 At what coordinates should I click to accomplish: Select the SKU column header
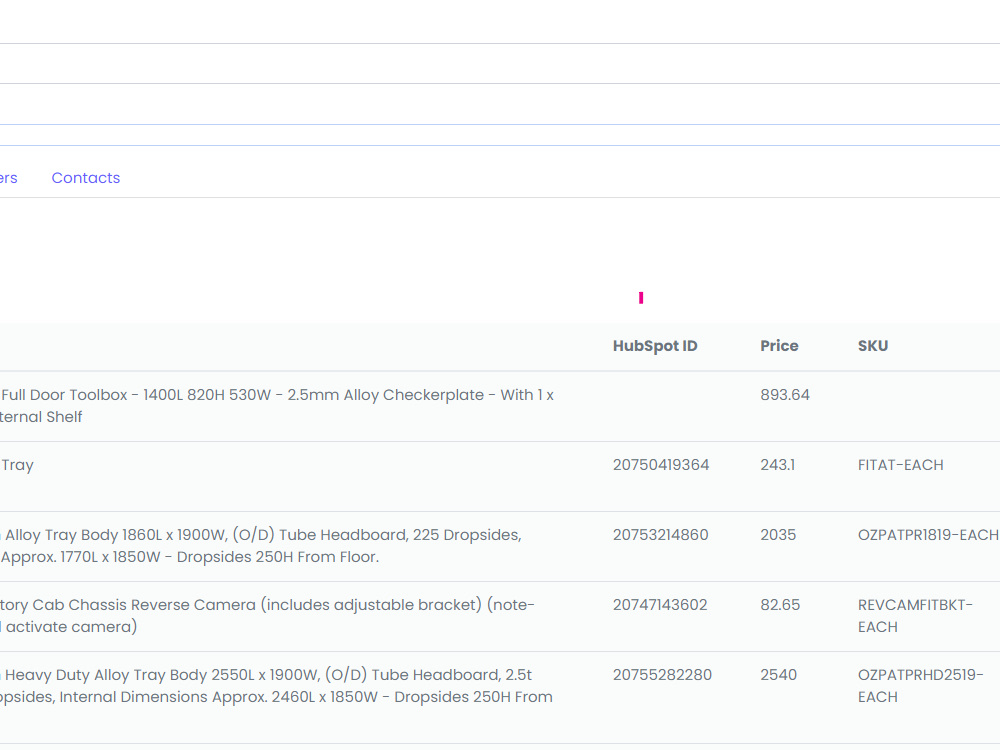(x=872, y=346)
